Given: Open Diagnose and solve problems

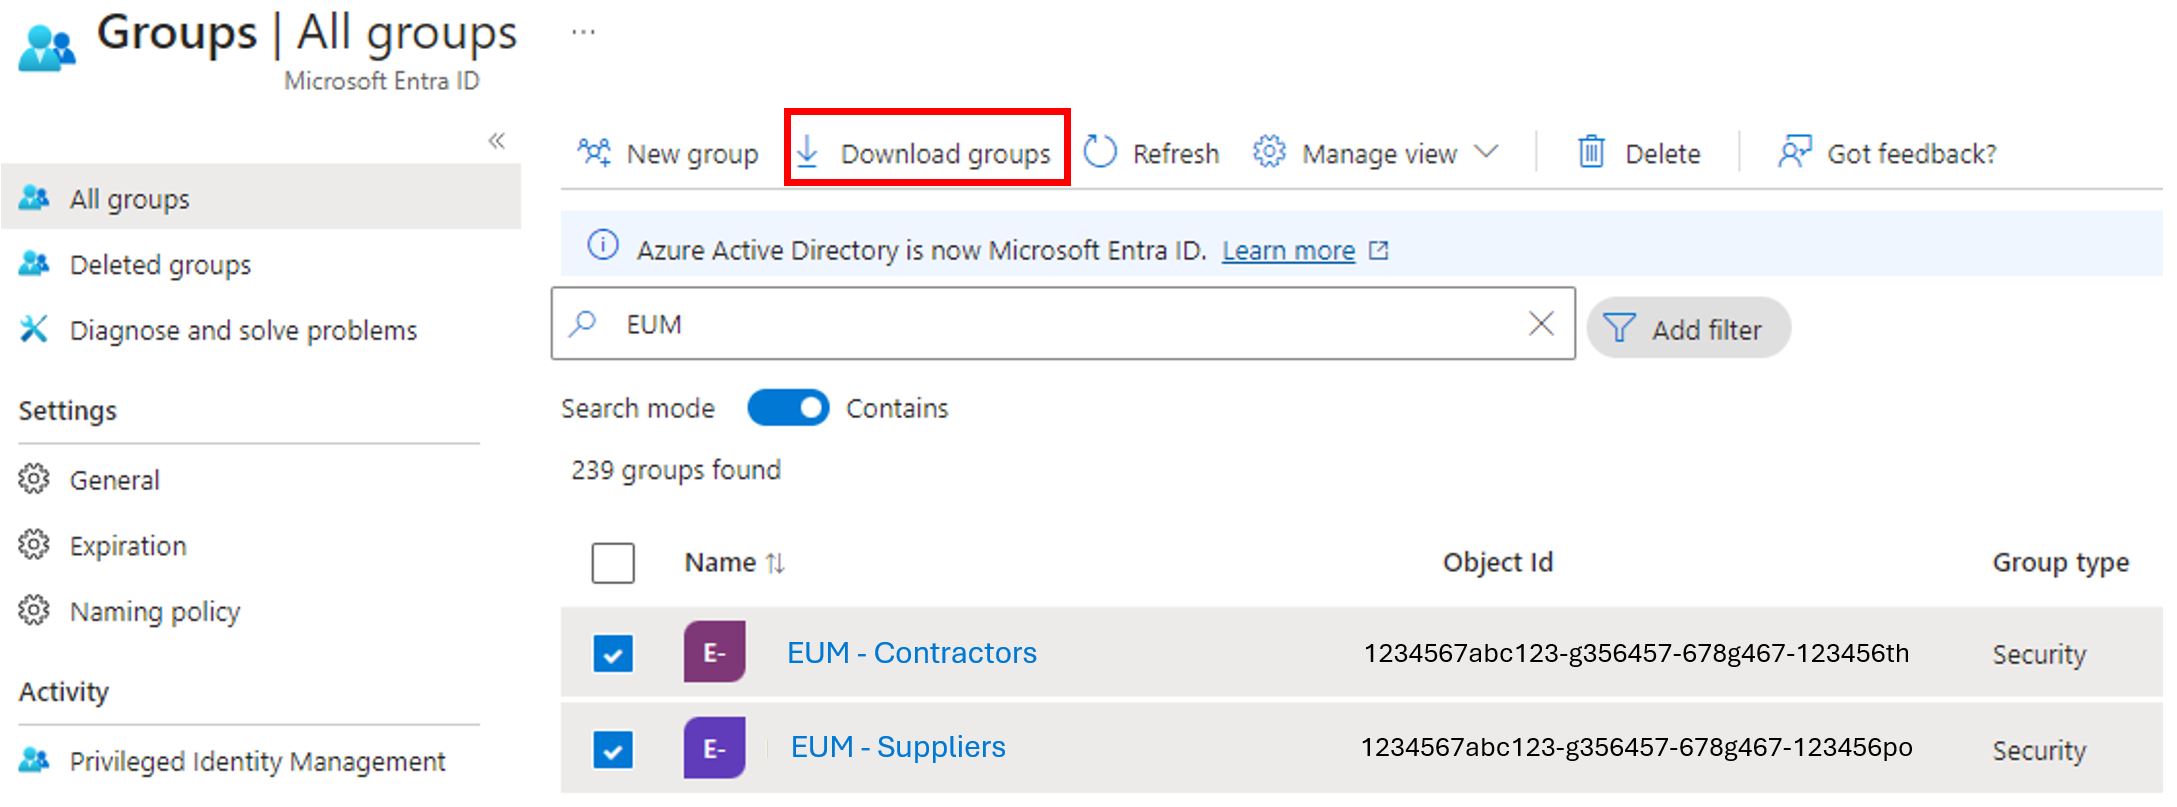Looking at the screenshot, I should coord(243,330).
